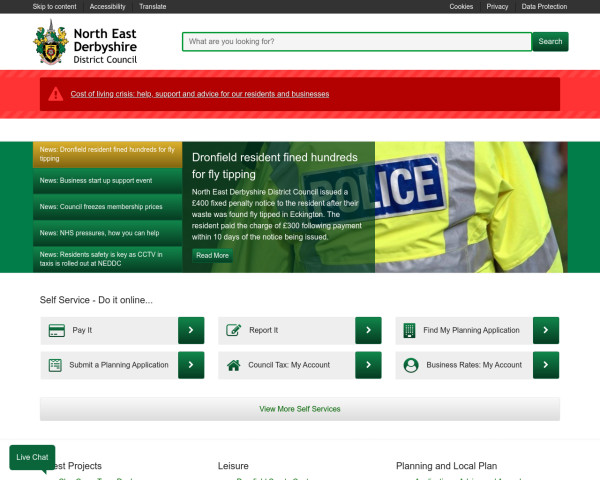Open the Live Chat widget

[32, 457]
